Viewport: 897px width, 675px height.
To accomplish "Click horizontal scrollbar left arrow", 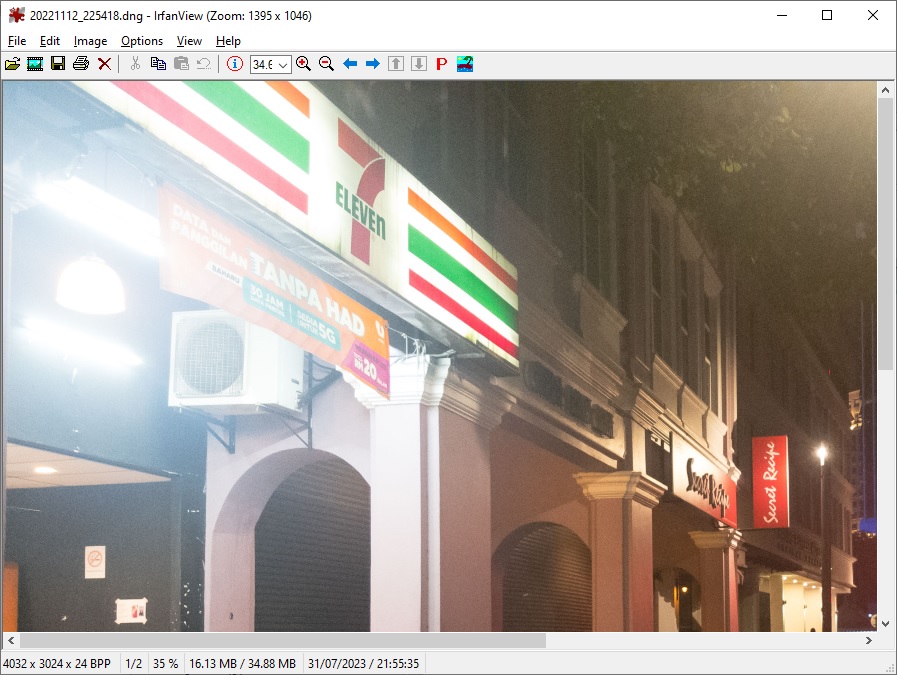I will [x=11, y=640].
